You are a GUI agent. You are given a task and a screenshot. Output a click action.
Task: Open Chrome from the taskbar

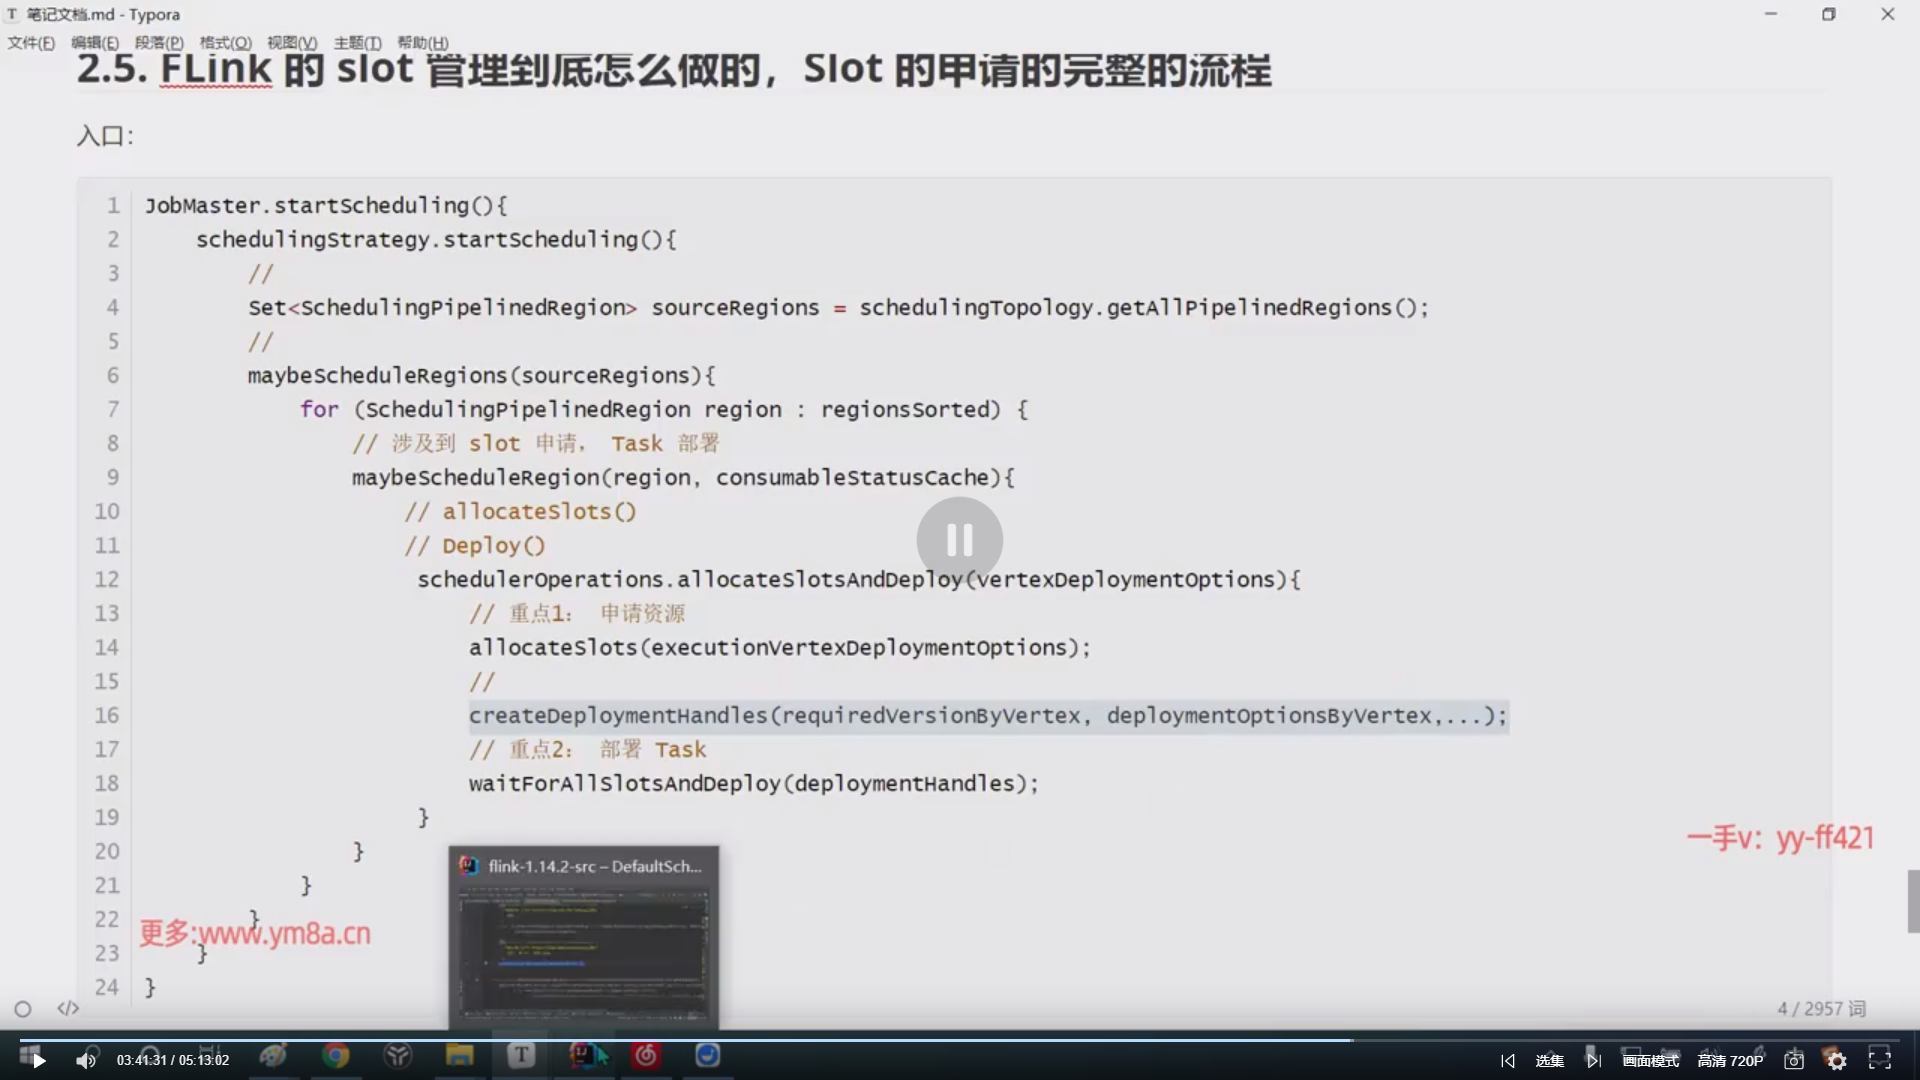(336, 1055)
